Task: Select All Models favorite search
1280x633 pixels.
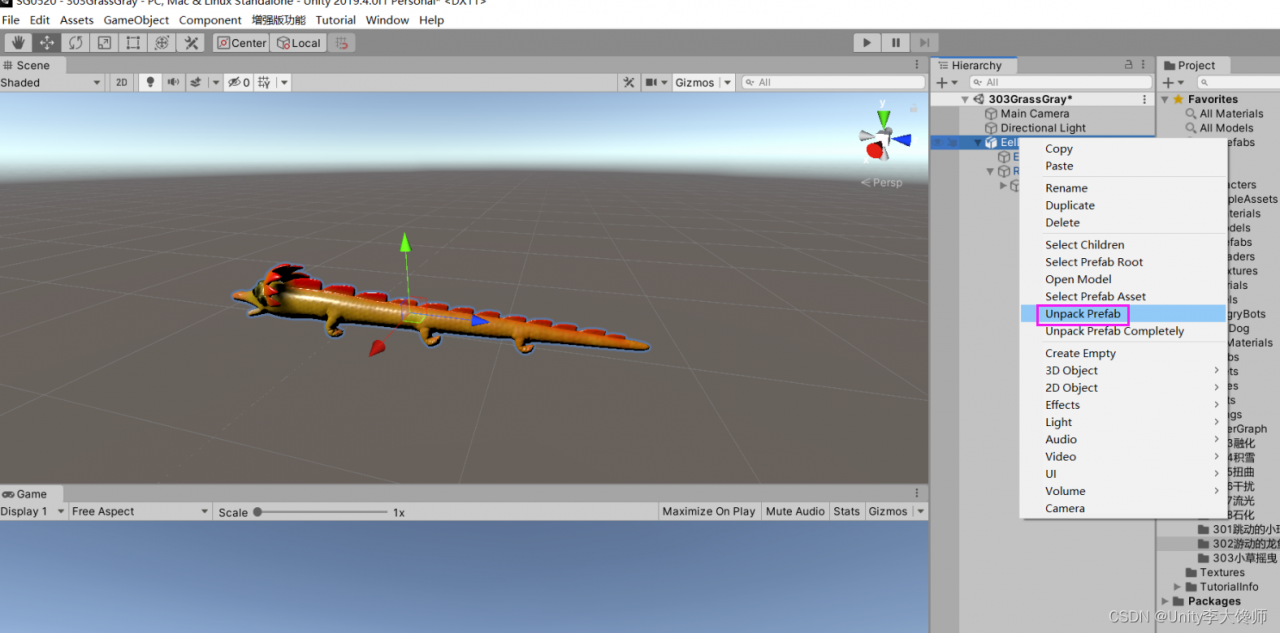Action: tap(1226, 128)
